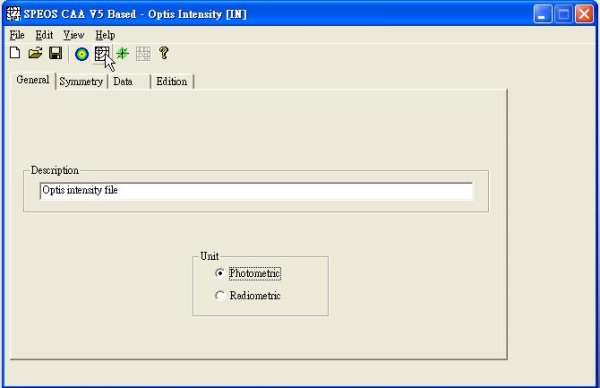600x388 pixels.
Task: Click the green star polar icon
Action: pyautogui.click(x=122, y=54)
